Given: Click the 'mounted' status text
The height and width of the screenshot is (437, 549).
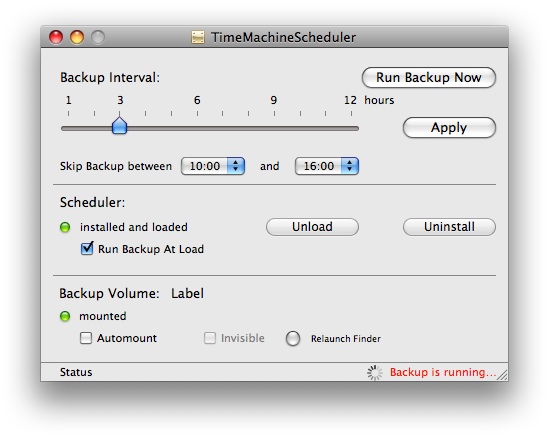Looking at the screenshot, I should [x=103, y=316].
